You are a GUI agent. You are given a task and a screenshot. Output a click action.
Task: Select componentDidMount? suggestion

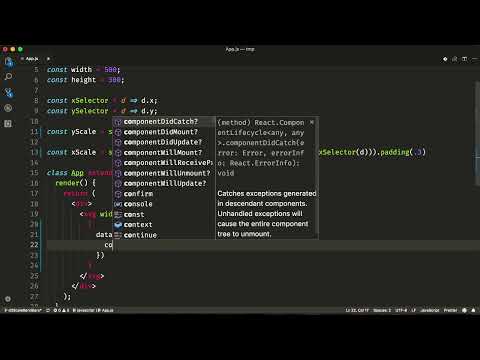coord(164,132)
